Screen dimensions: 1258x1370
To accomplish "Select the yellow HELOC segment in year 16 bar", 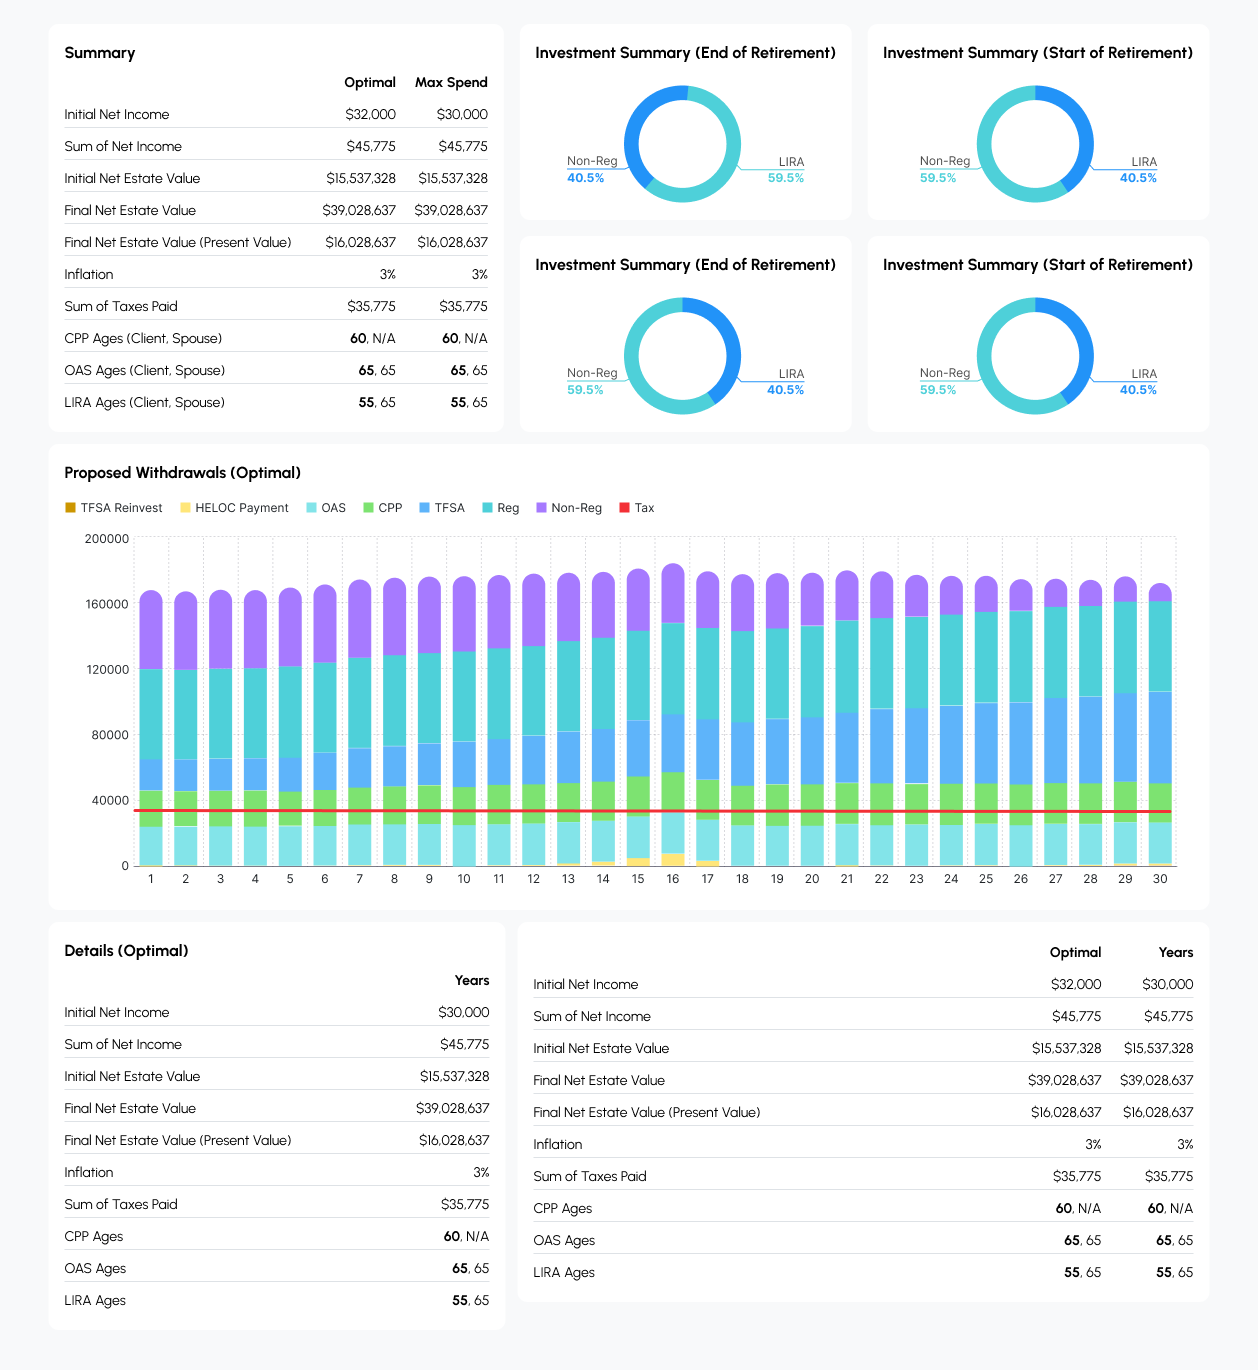I will pos(673,859).
